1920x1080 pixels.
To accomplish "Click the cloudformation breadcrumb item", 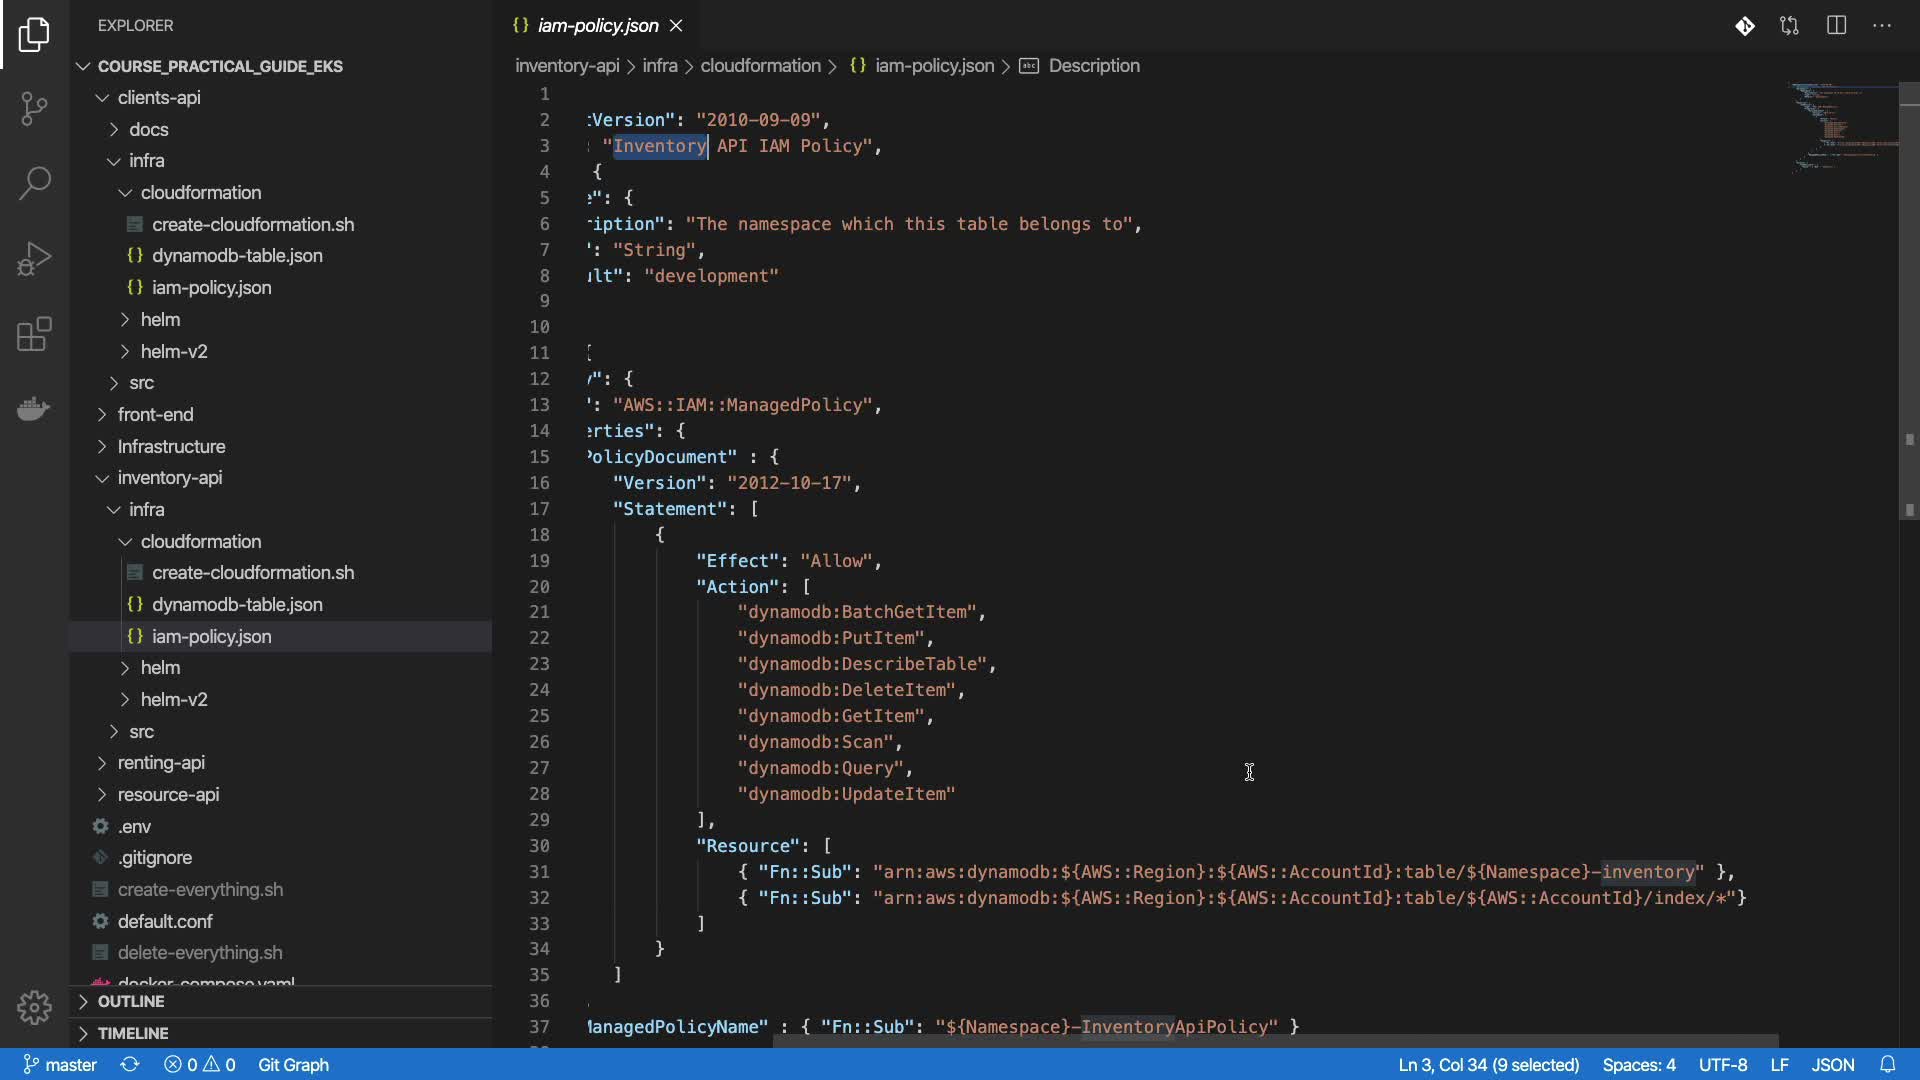I will click(x=760, y=66).
